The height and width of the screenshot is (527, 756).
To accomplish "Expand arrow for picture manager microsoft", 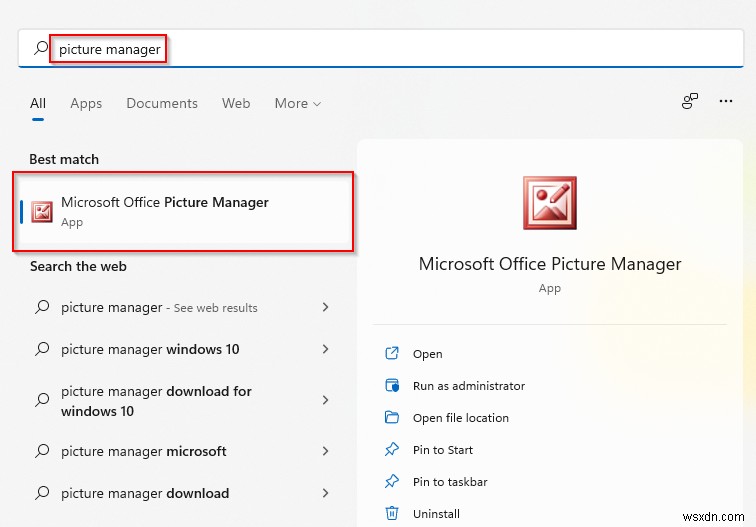I will coord(325,451).
